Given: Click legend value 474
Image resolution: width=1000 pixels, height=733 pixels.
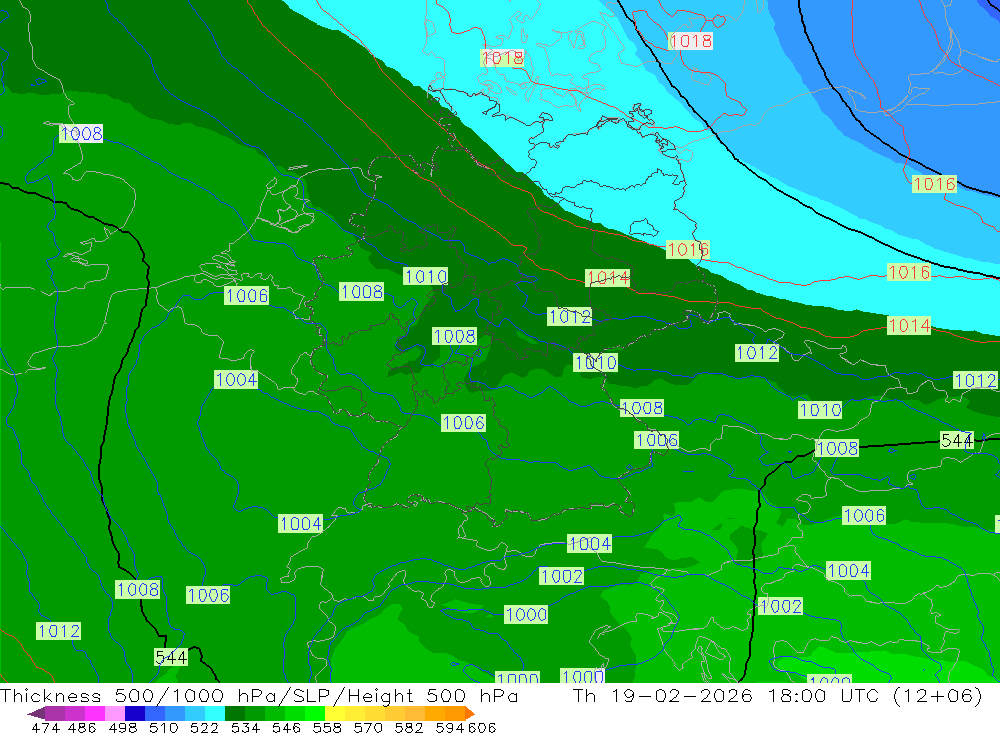Looking at the screenshot, I should pos(45,727).
